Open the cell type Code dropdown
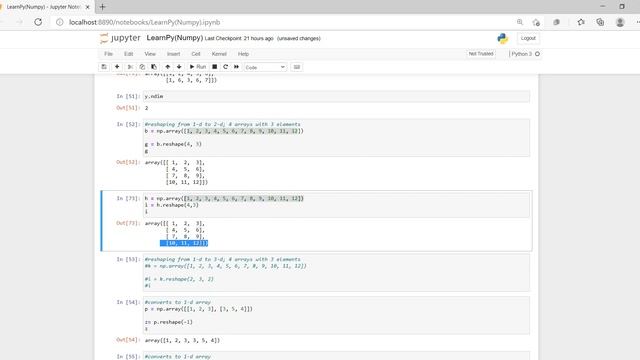The image size is (640, 360). point(265,67)
